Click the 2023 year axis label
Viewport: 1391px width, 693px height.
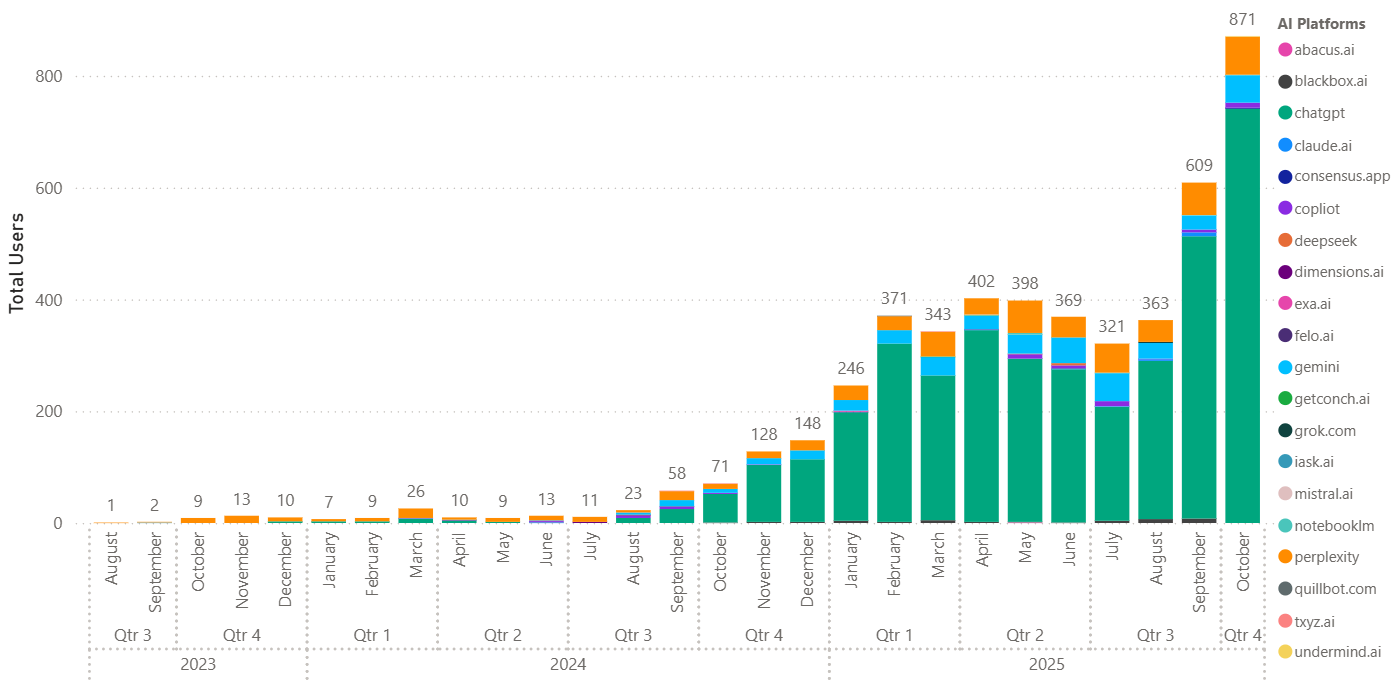198,664
